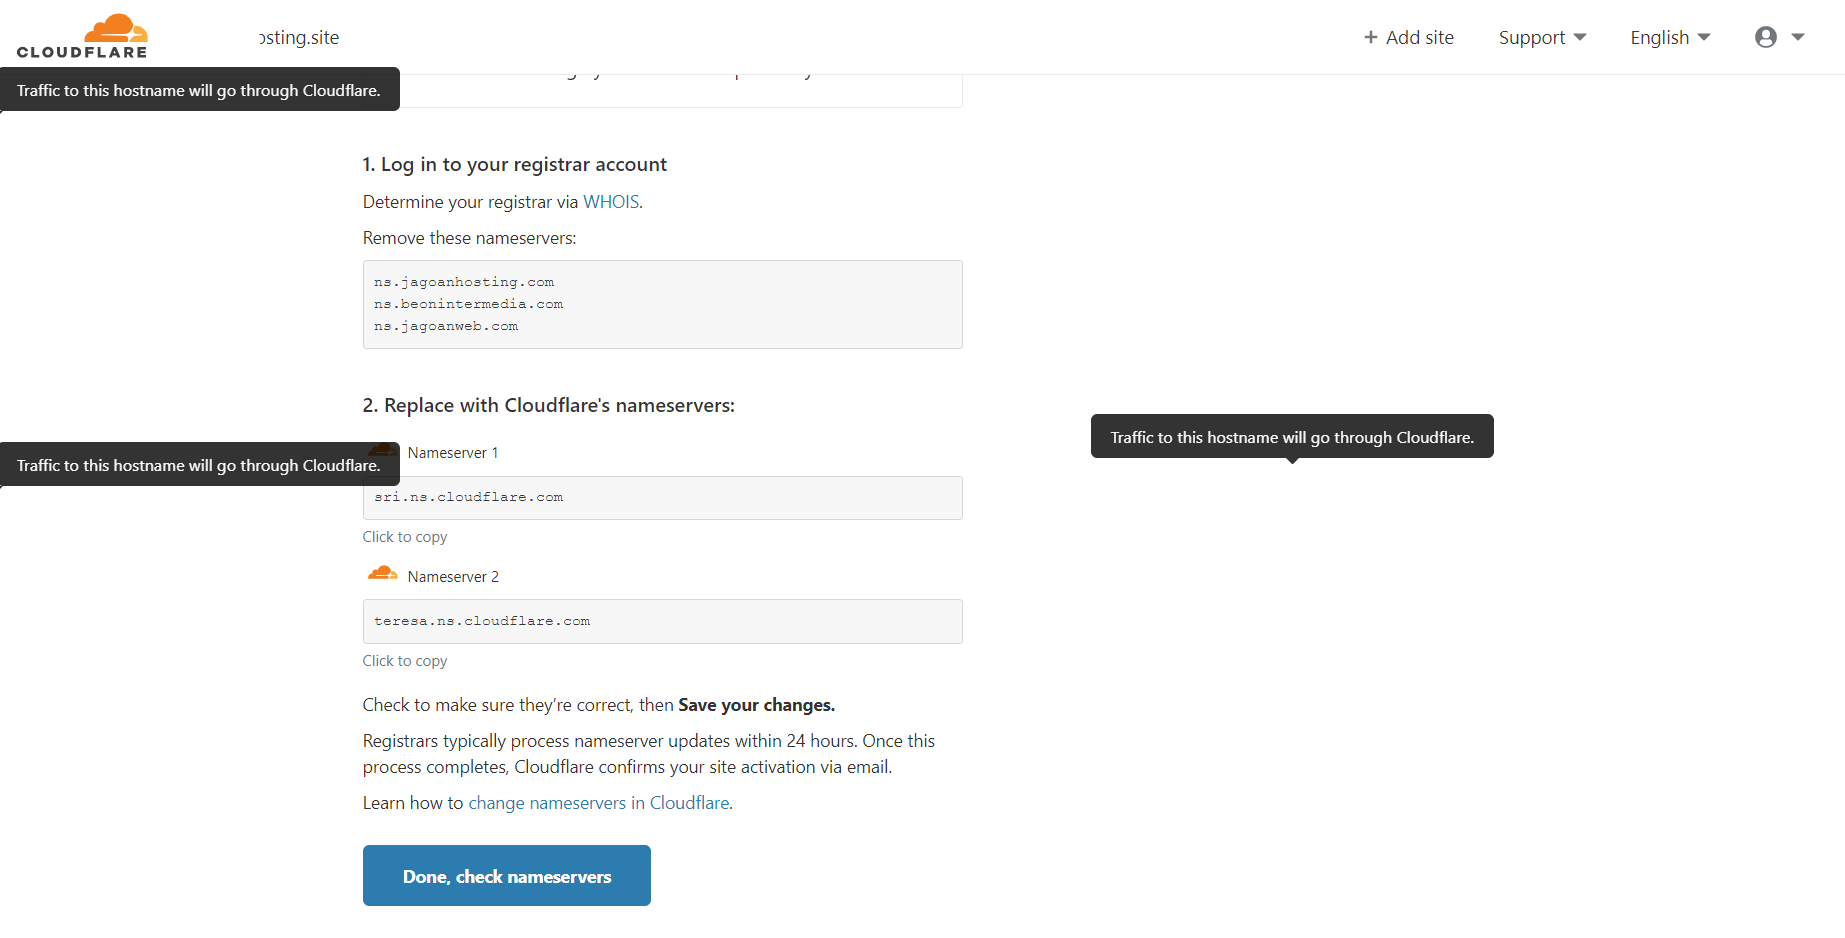Click to copy Nameserver 2
This screenshot has width=1845, height=938.
click(404, 660)
